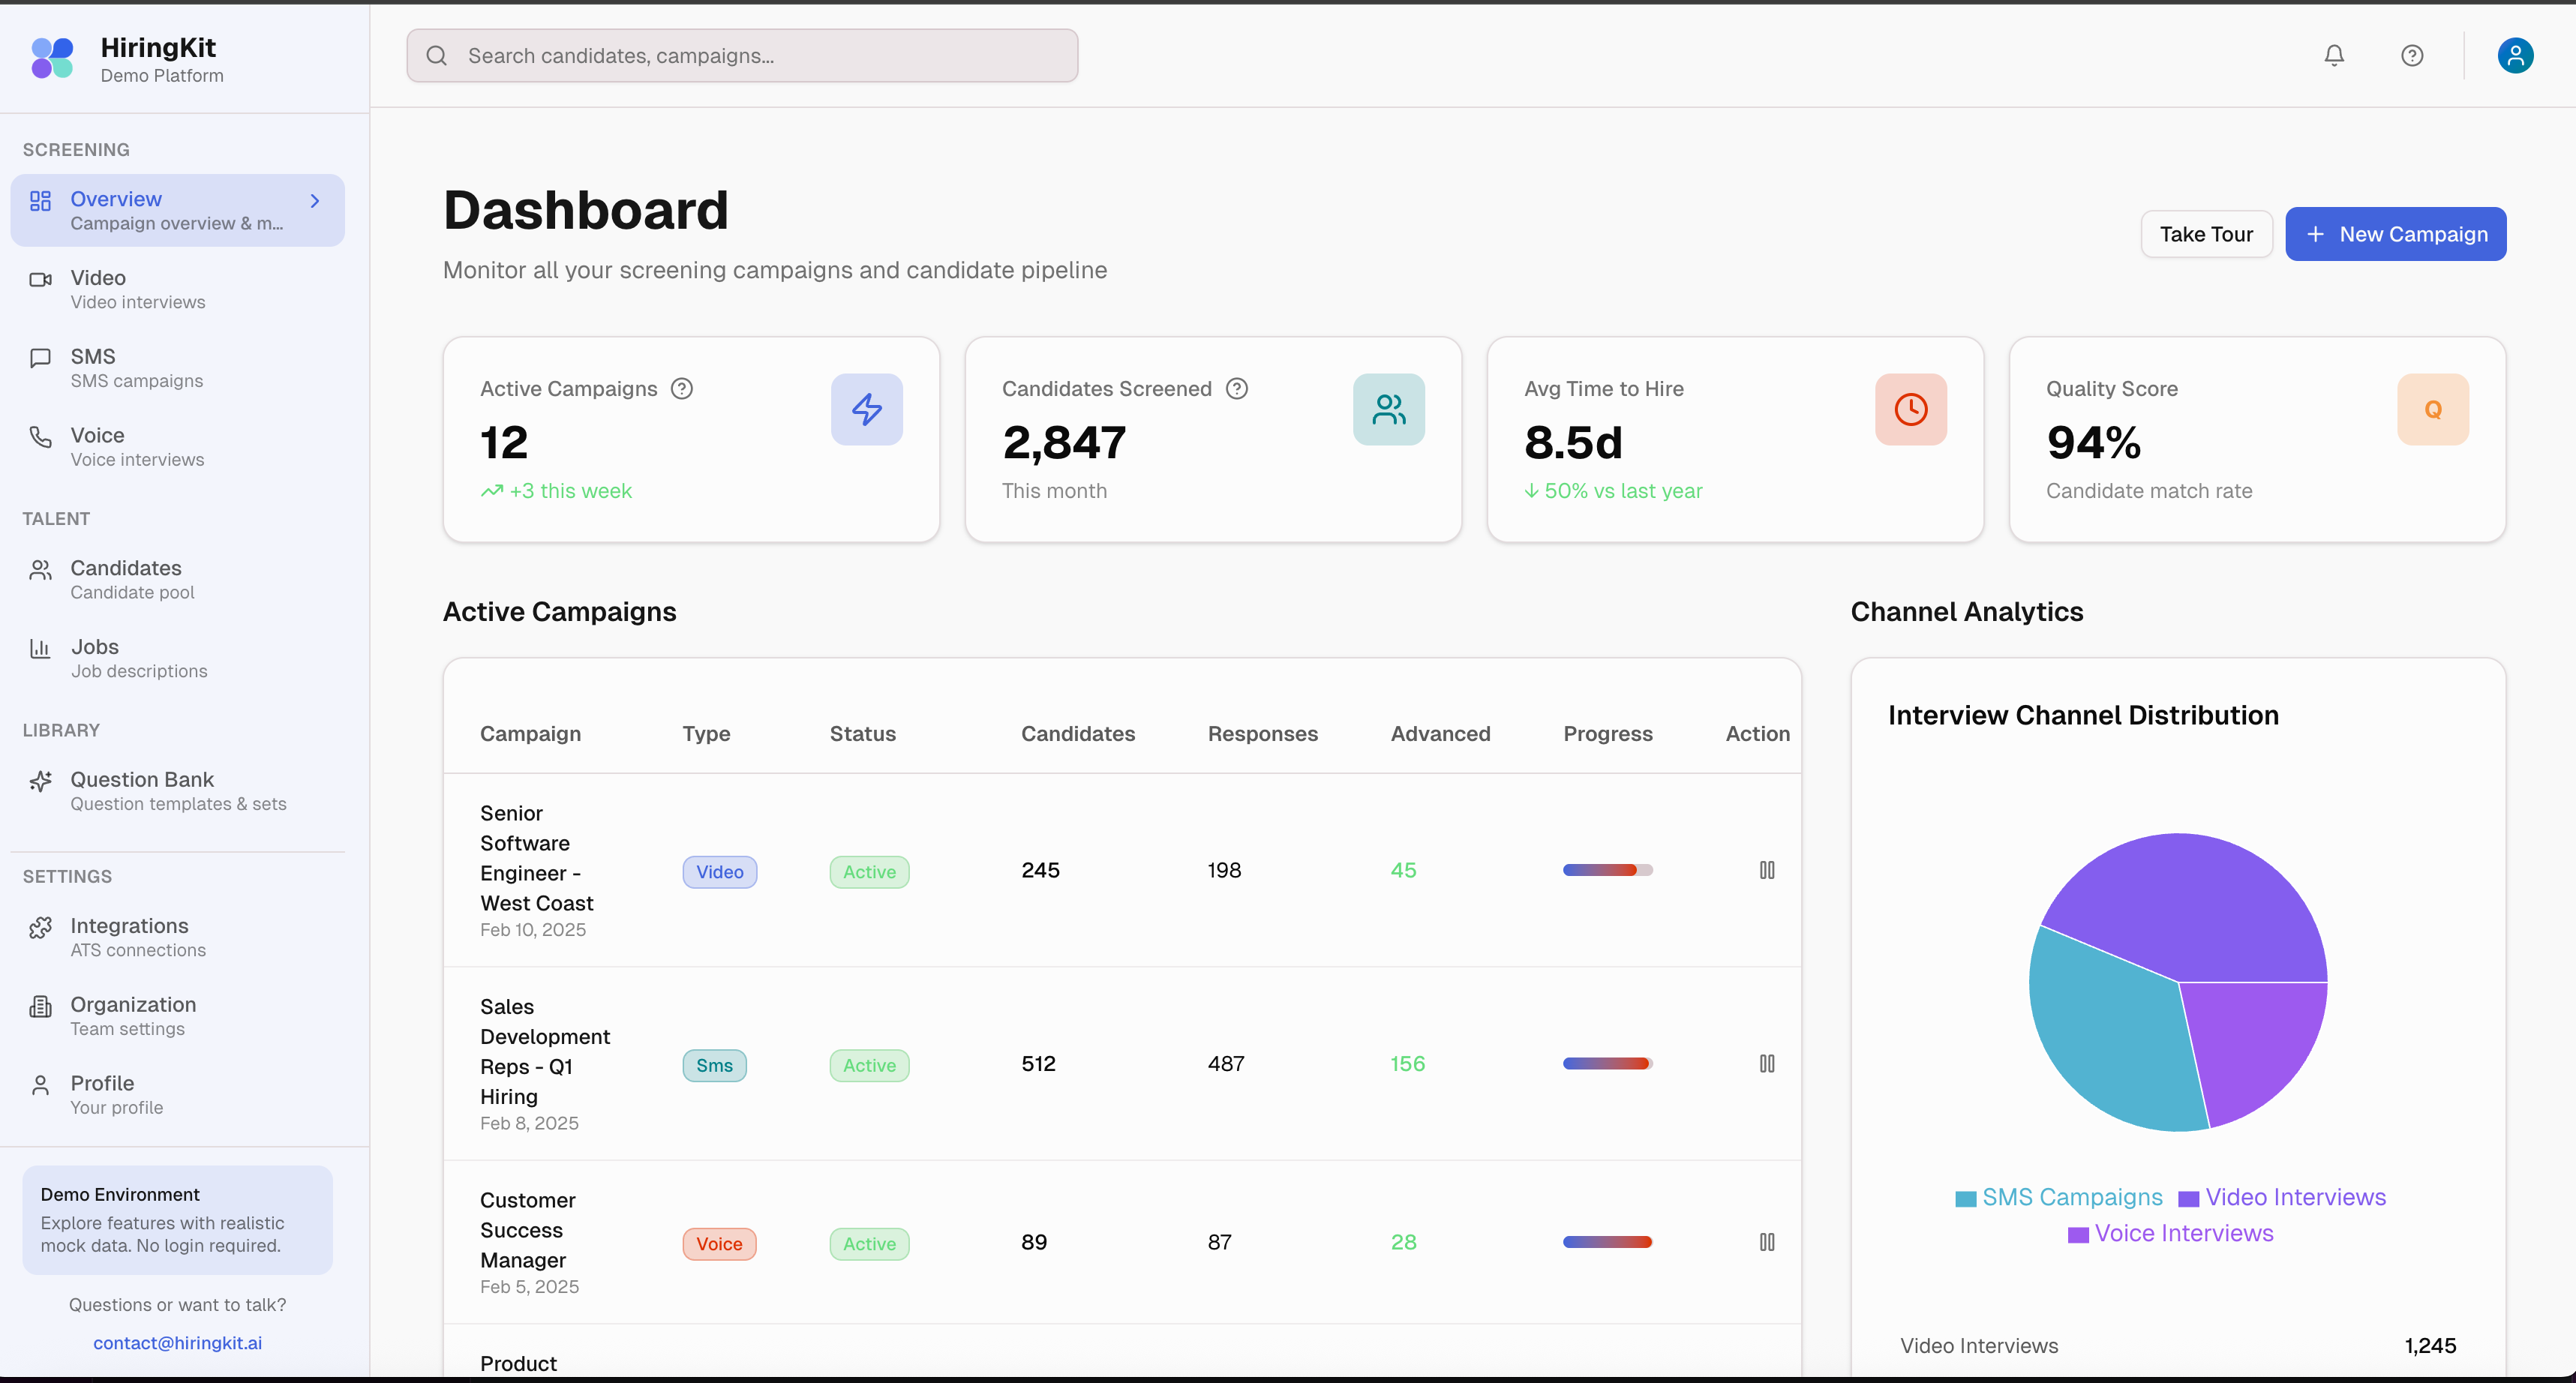Click the Senior Software Engineer progress bar
This screenshot has height=1383, width=2576.
point(1607,870)
